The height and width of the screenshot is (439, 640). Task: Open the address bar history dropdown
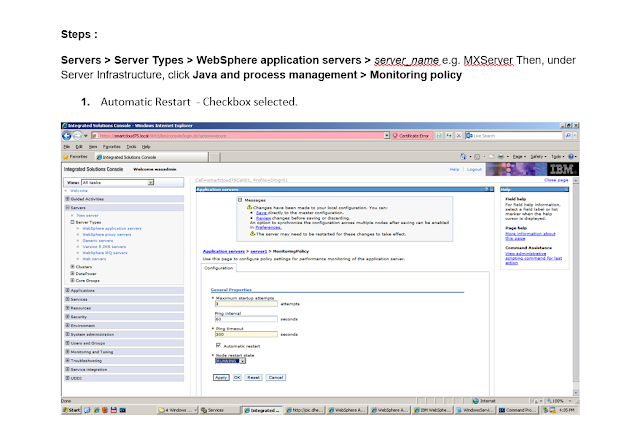387,136
